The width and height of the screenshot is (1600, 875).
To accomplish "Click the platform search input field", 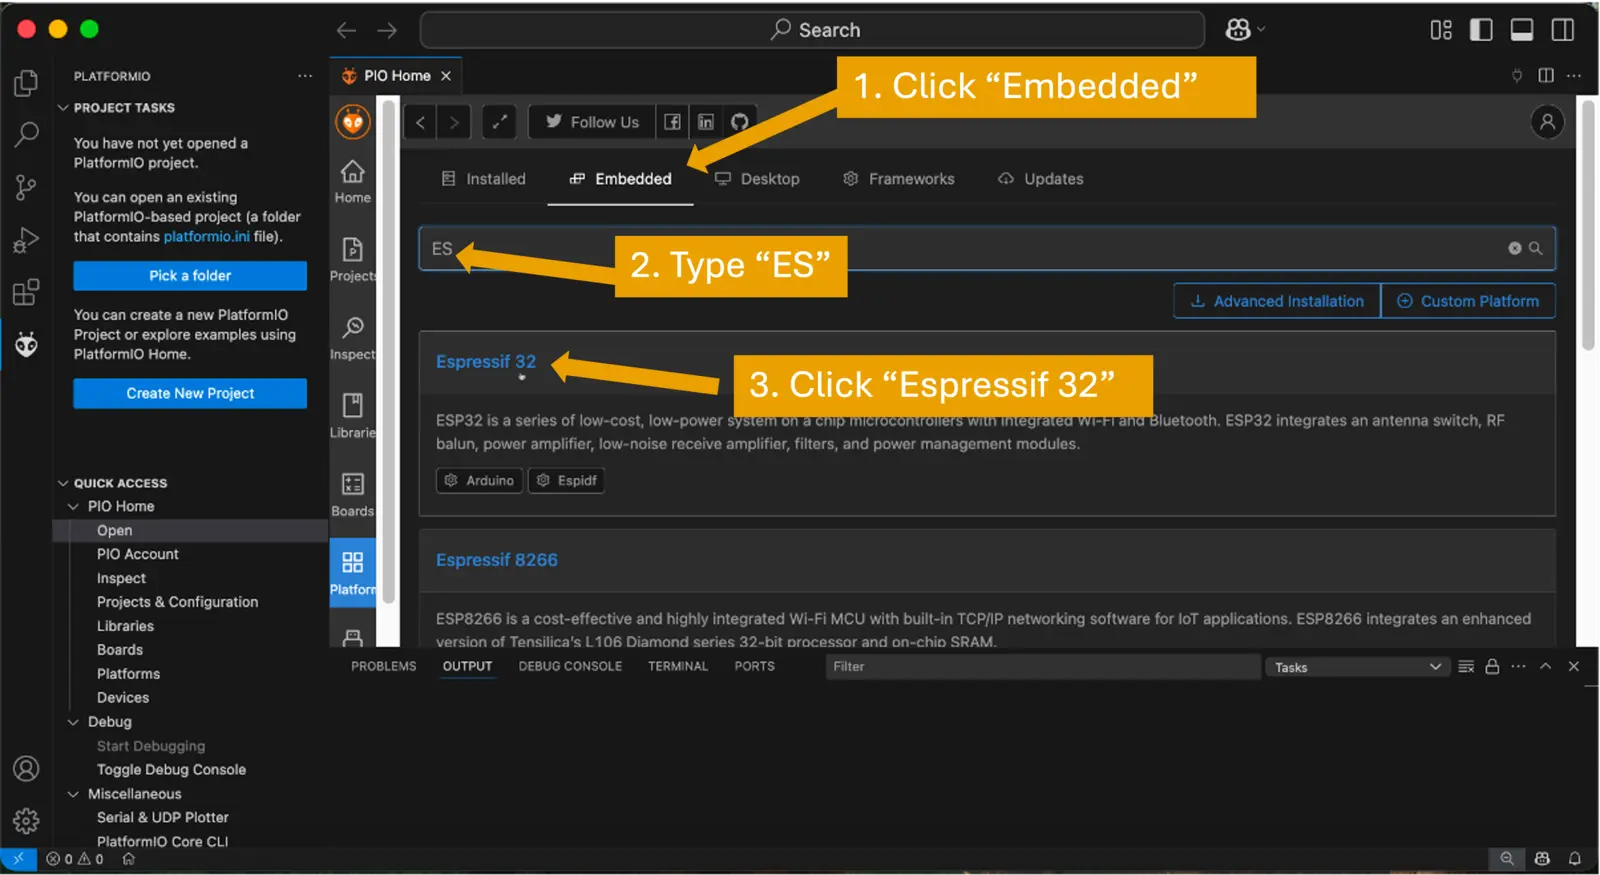I will click(x=987, y=248).
